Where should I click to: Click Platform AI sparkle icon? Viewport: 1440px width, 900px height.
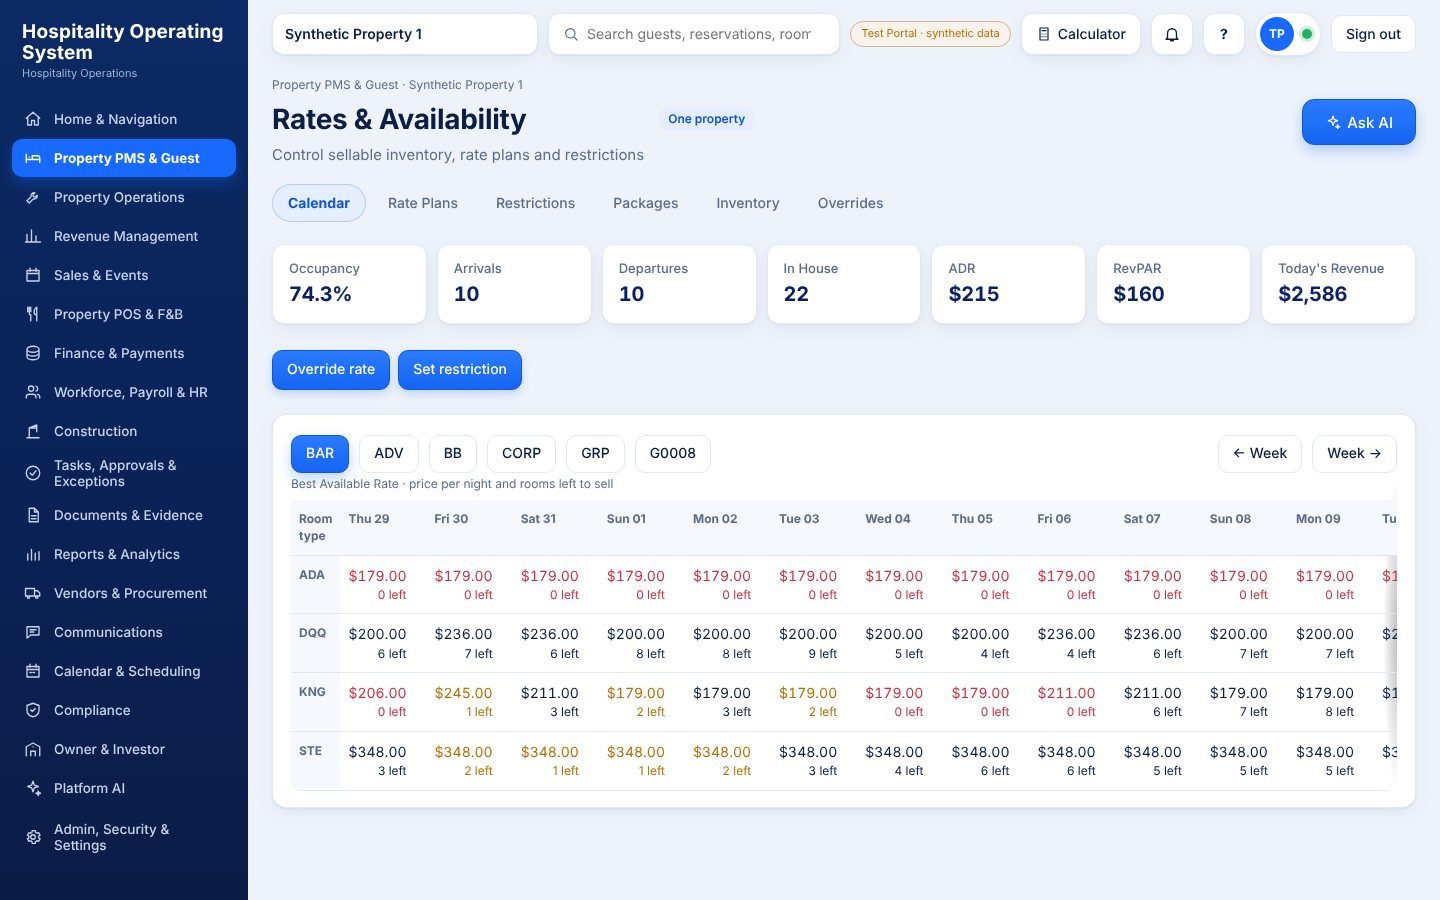[x=33, y=788]
